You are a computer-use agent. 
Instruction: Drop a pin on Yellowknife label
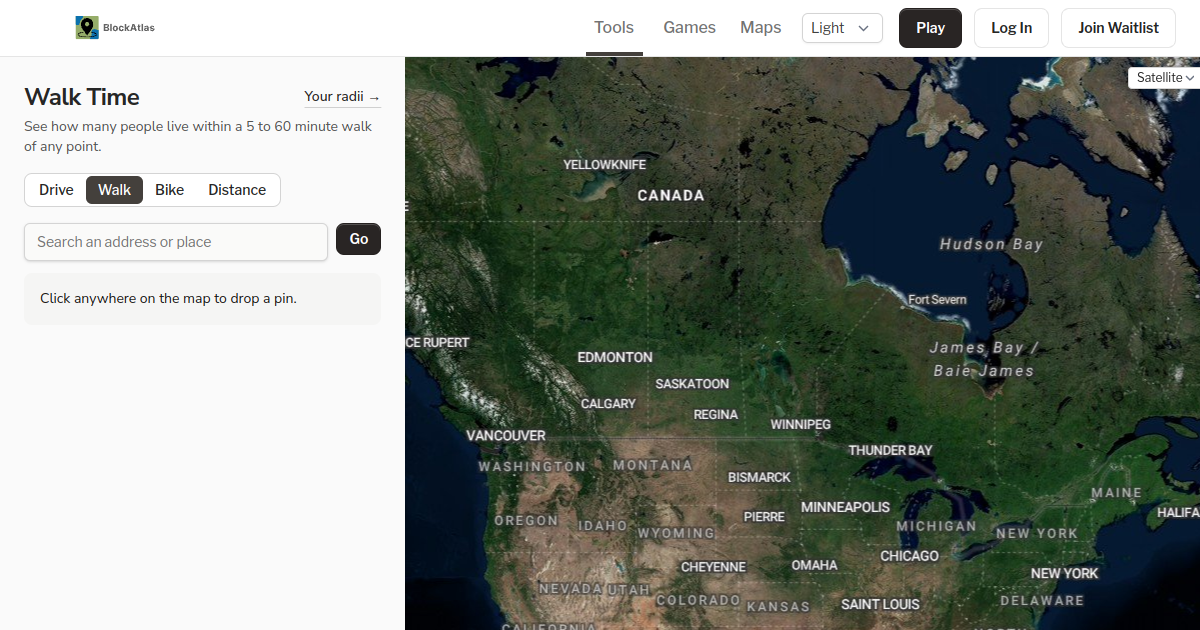click(605, 164)
